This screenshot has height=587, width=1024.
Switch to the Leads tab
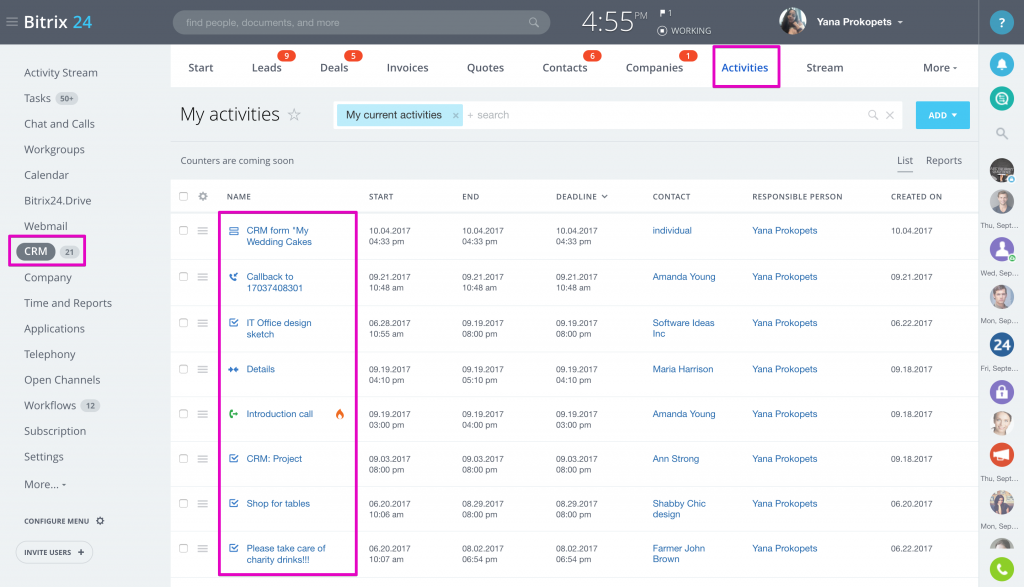click(x=266, y=67)
